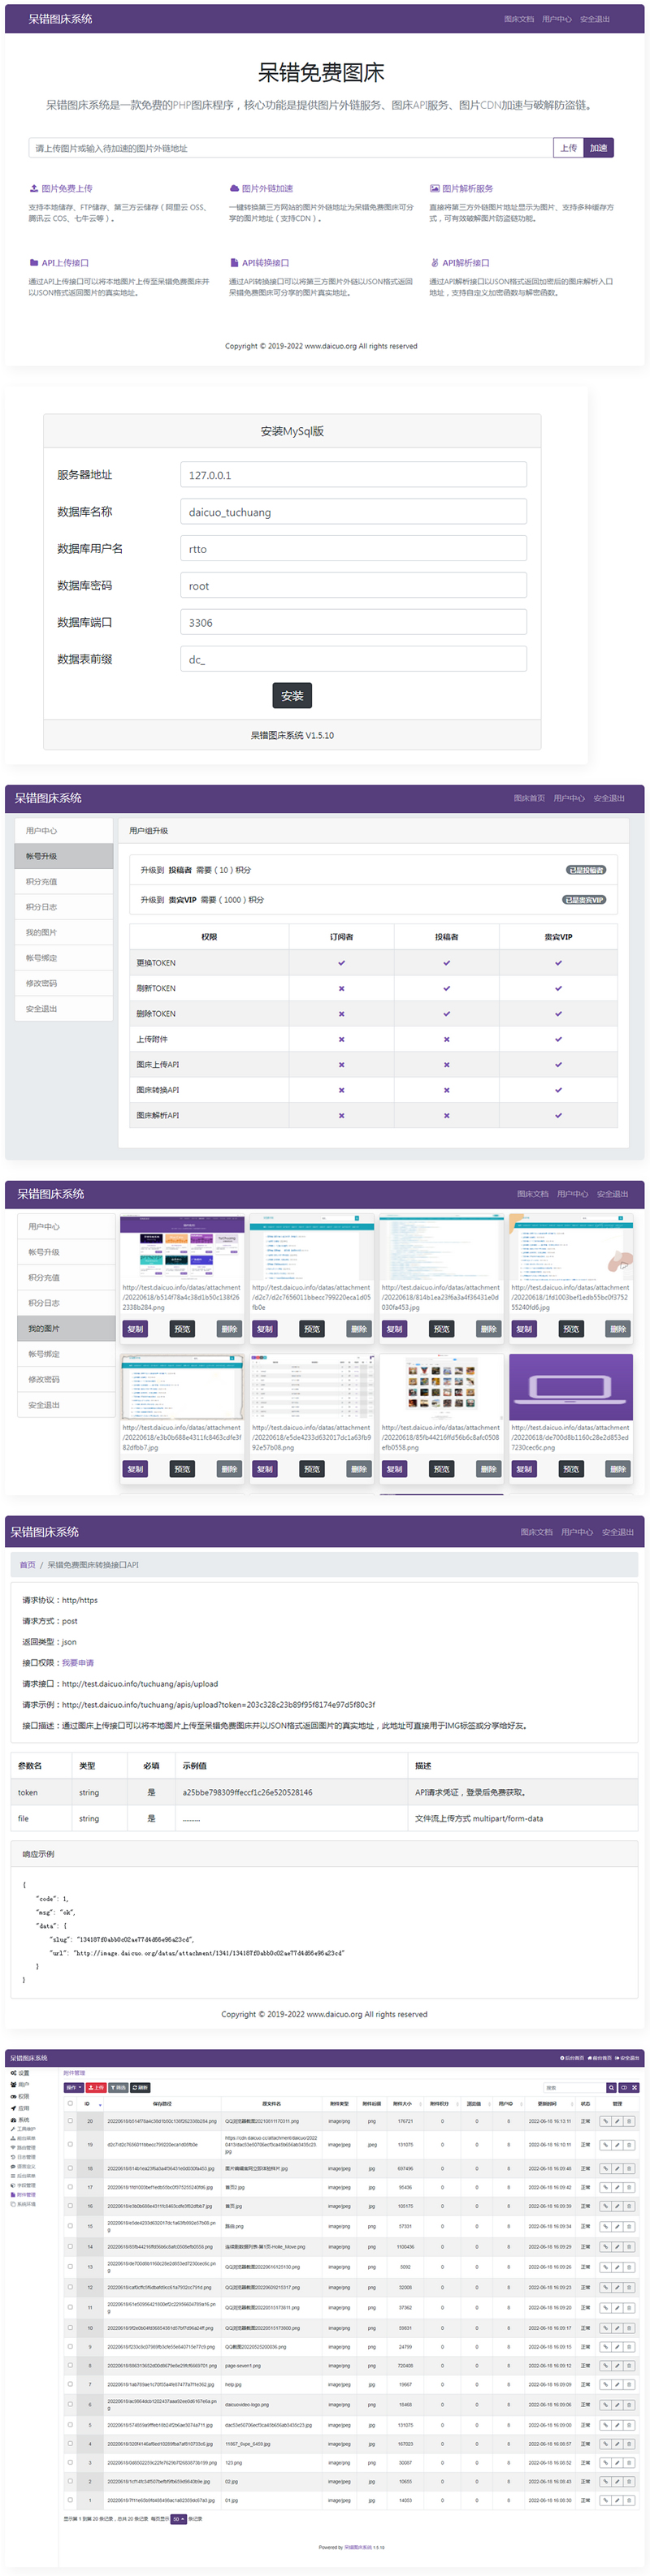650x2576 pixels.
Task: Click the edit pencil icon for row 20
Action: (x=617, y=2121)
